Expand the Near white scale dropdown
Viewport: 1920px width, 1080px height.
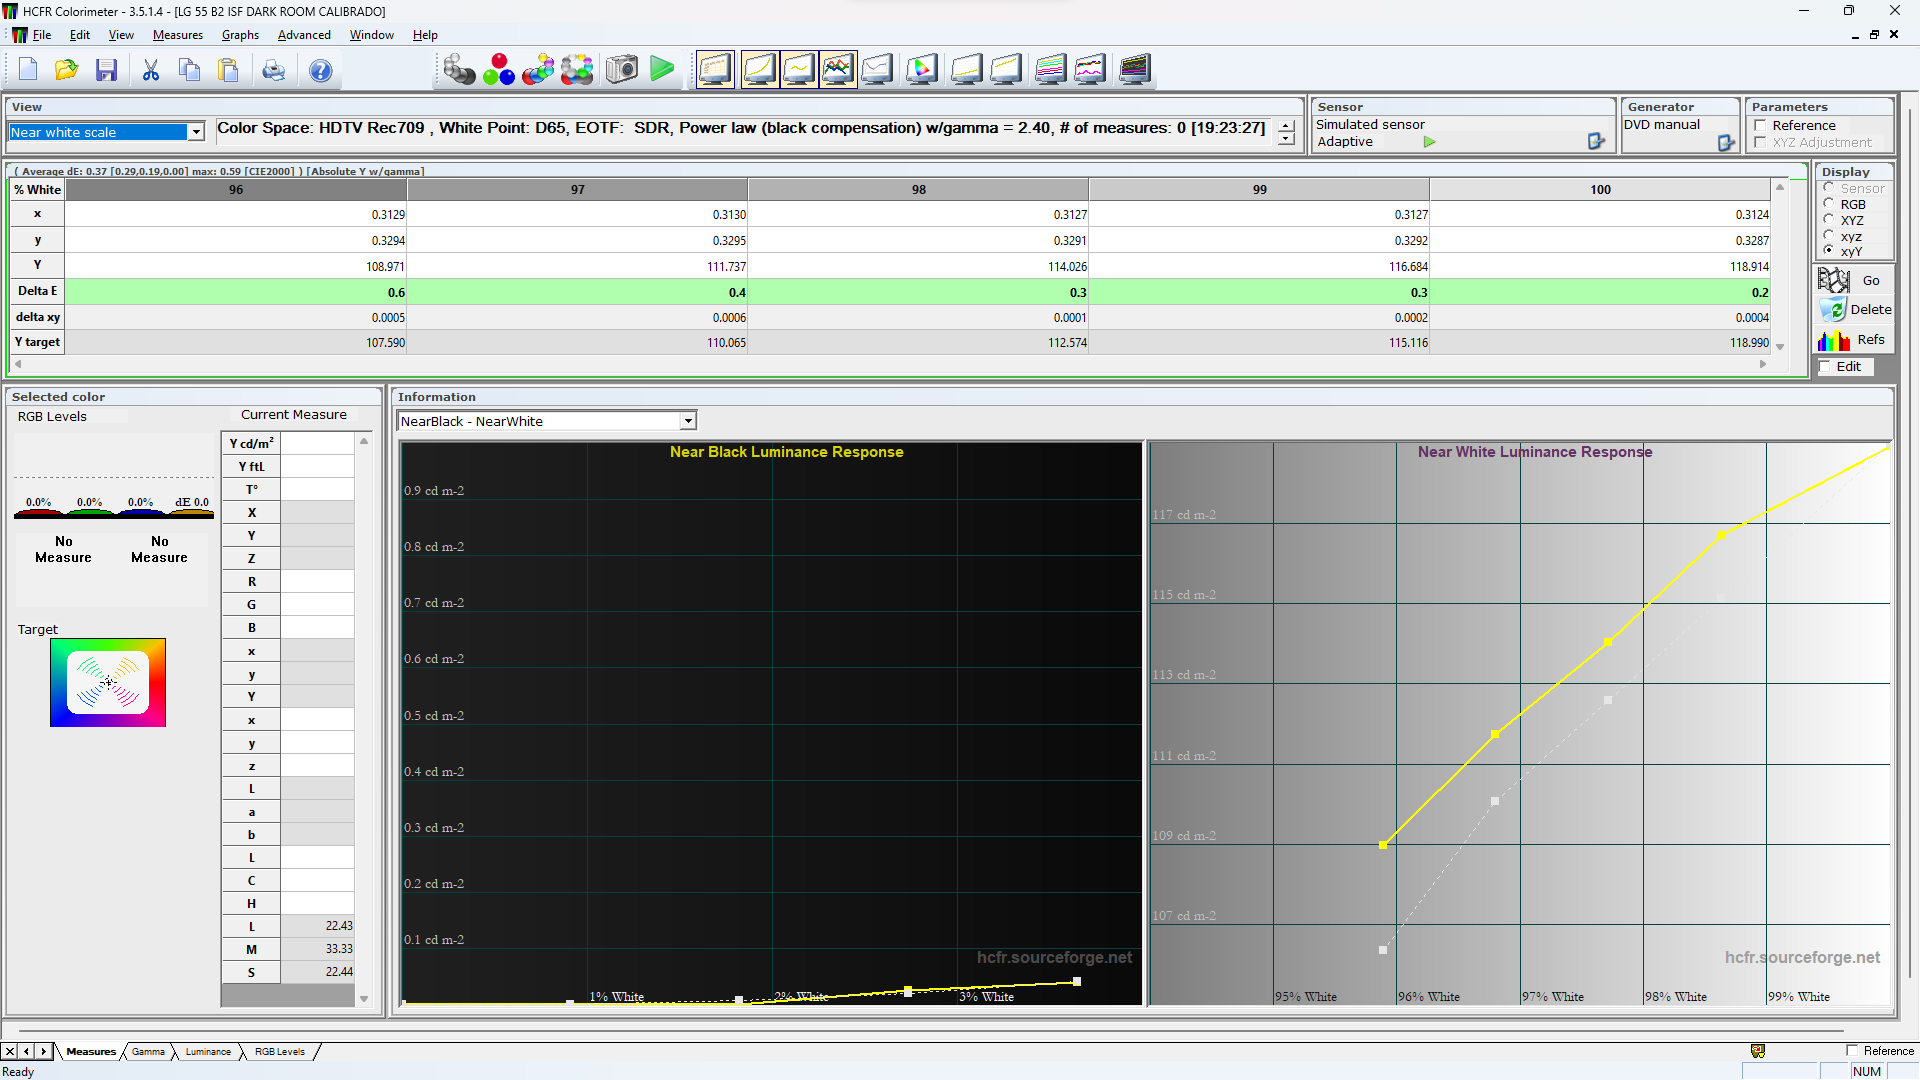tap(196, 132)
